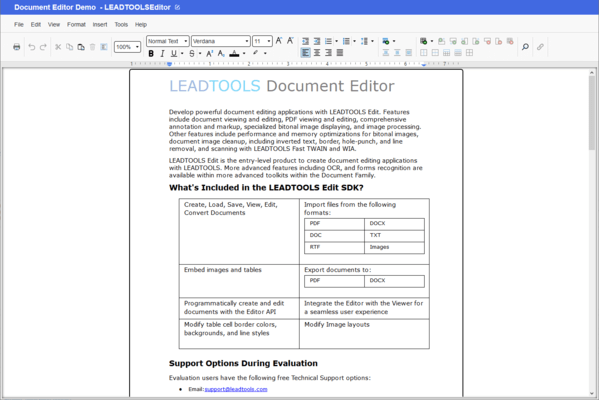
Task: Click the left indent marker on ruler
Action: (169, 64)
